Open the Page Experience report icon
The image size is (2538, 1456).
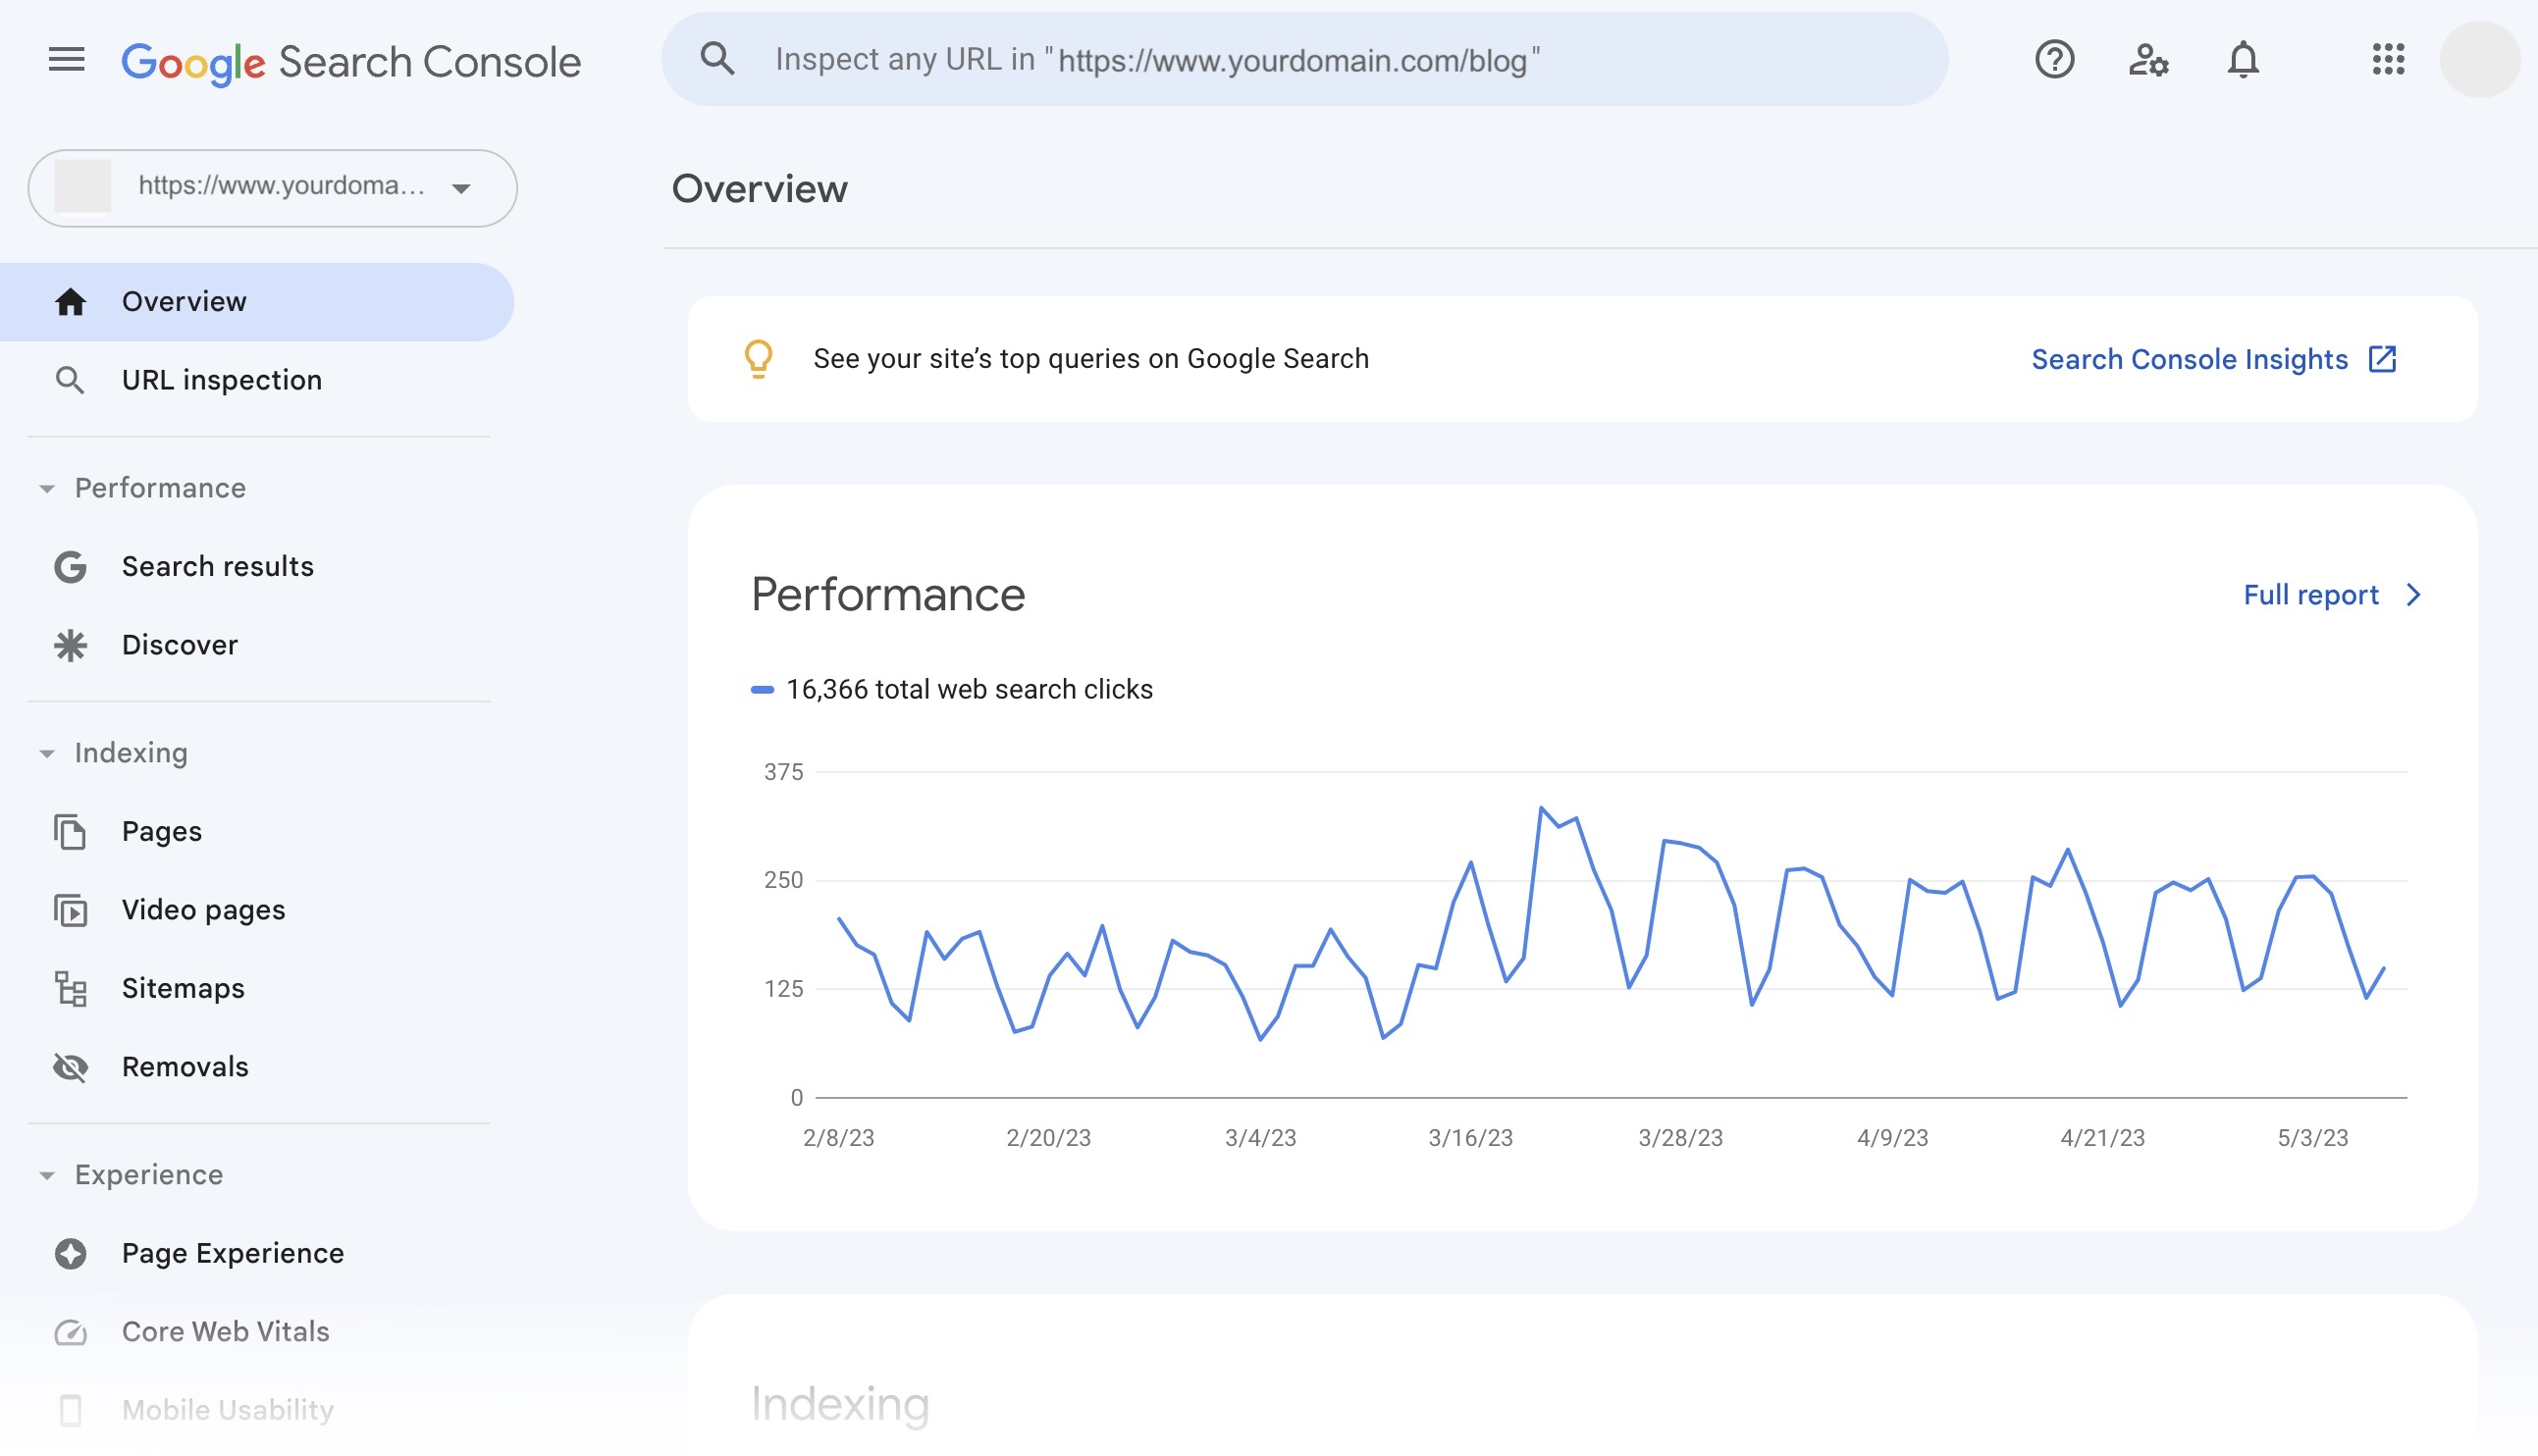[x=69, y=1253]
